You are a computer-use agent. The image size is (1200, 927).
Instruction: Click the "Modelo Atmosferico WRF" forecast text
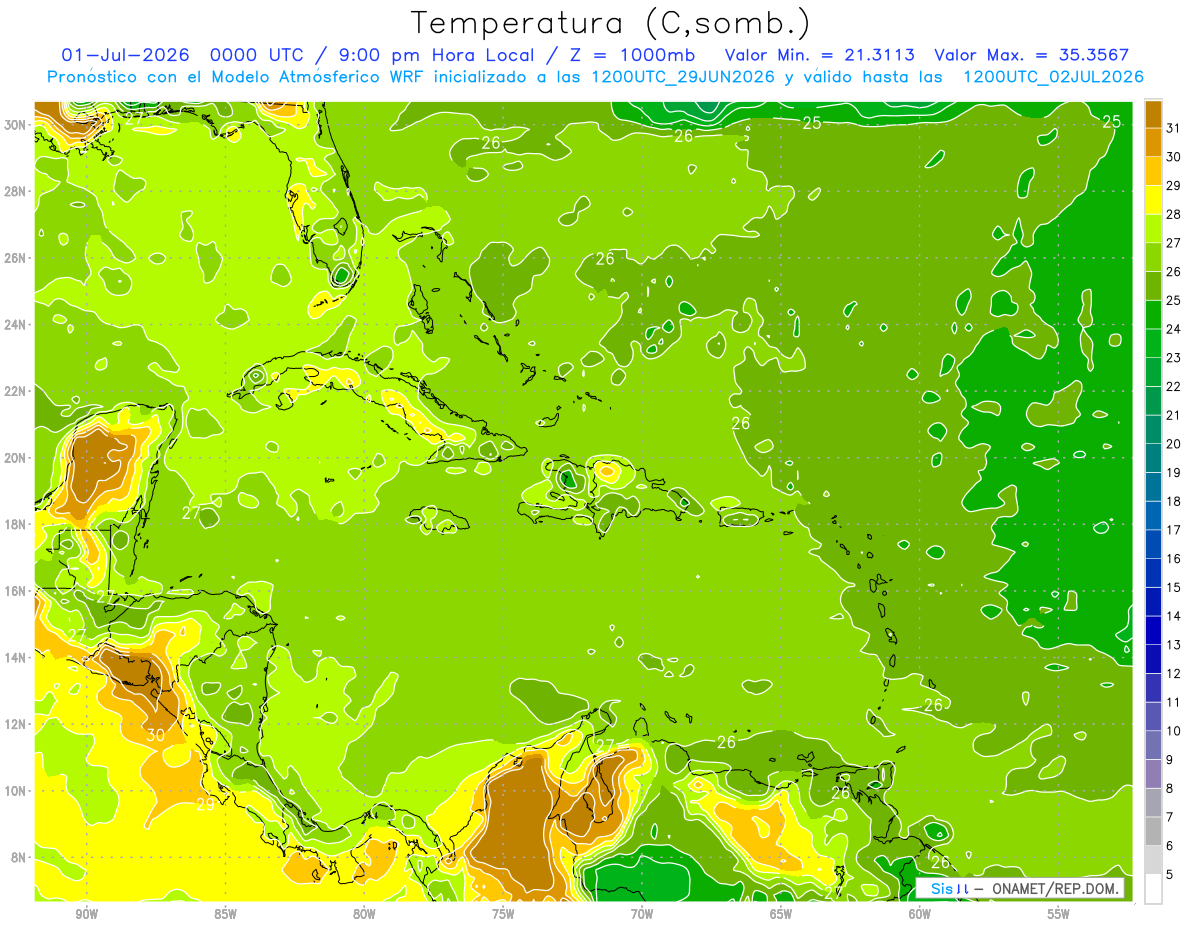tap(328, 77)
